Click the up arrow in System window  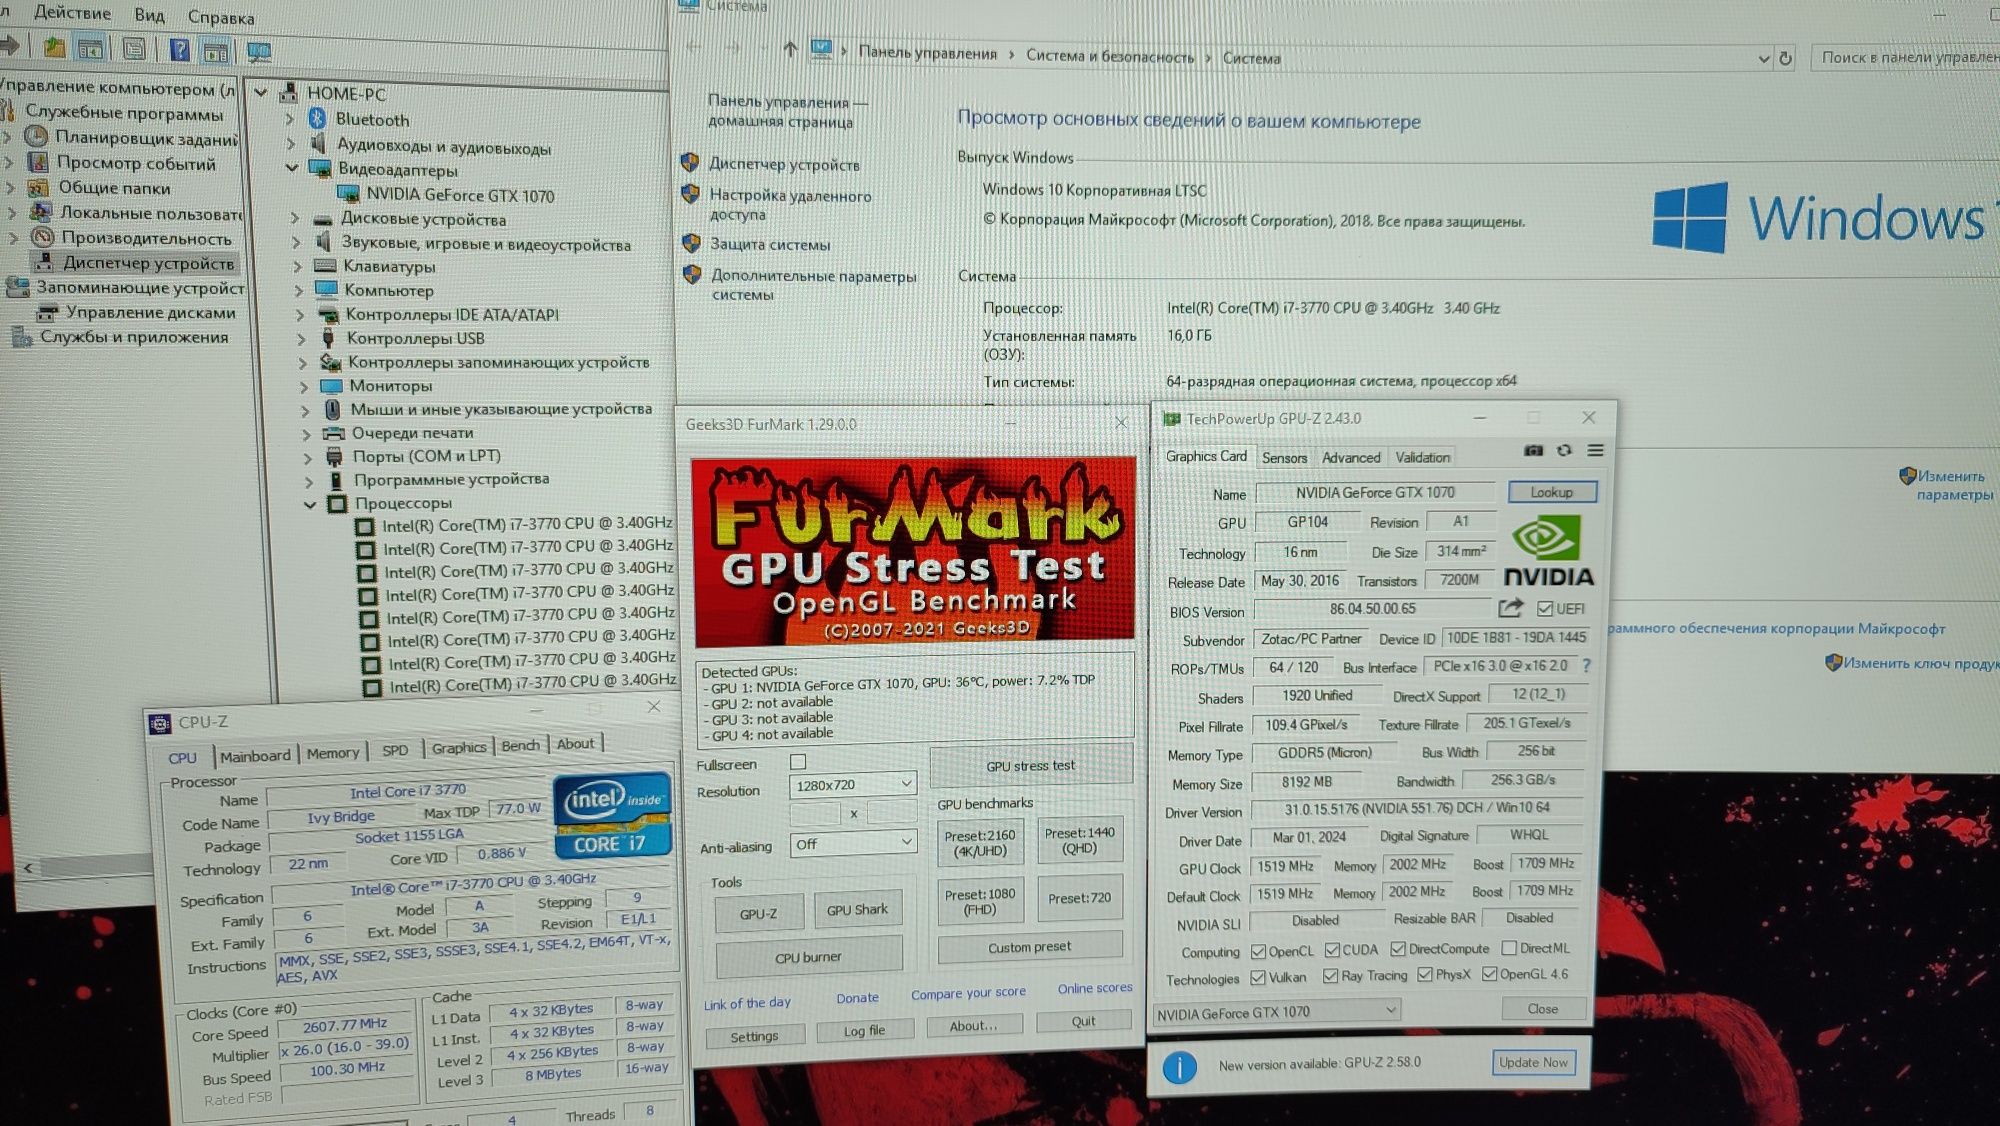790,49
